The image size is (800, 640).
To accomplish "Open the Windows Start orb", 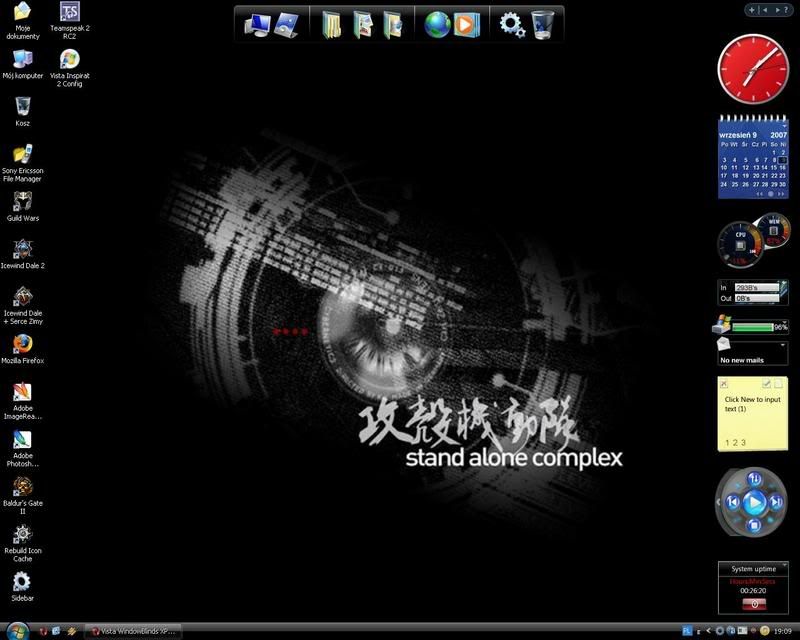I will click(x=17, y=631).
